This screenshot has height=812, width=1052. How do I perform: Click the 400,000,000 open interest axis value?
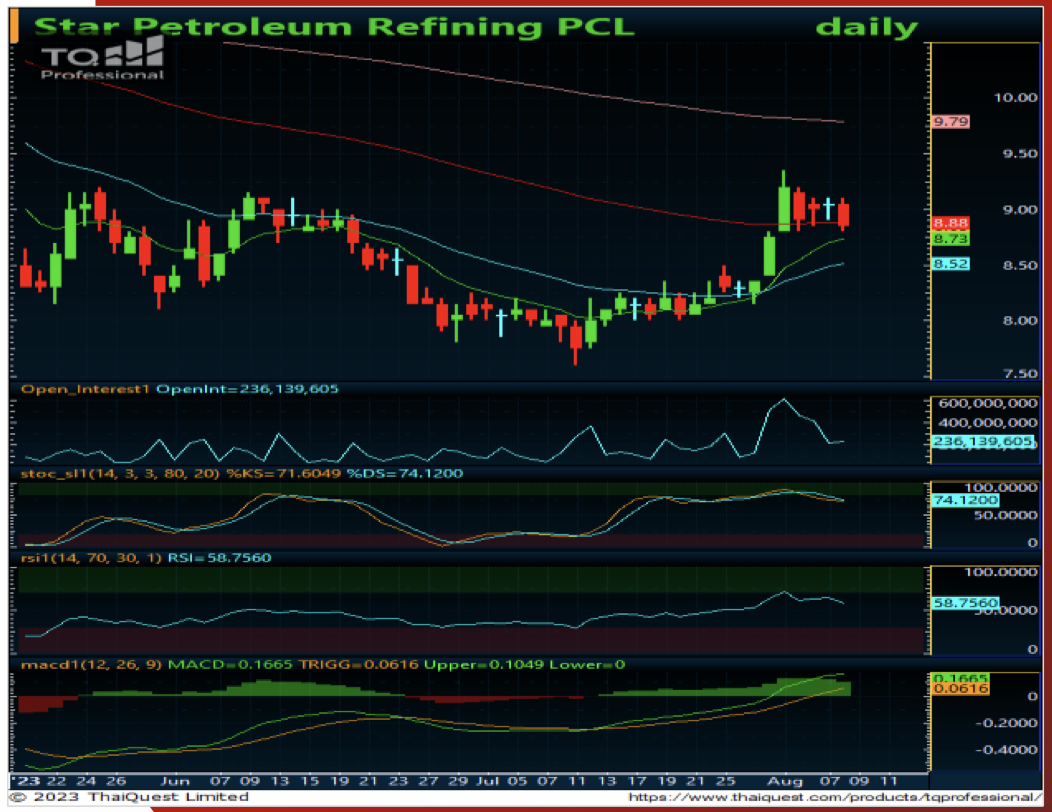point(988,423)
